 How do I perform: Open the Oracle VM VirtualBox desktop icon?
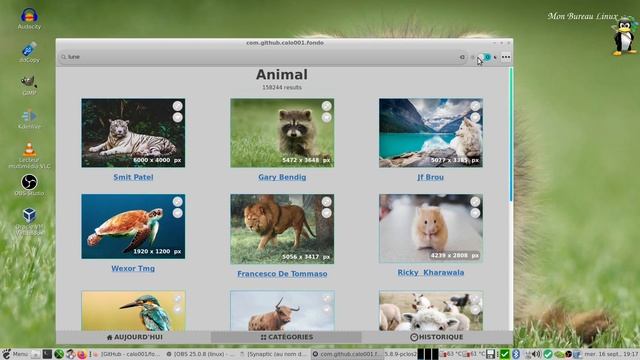29,222
